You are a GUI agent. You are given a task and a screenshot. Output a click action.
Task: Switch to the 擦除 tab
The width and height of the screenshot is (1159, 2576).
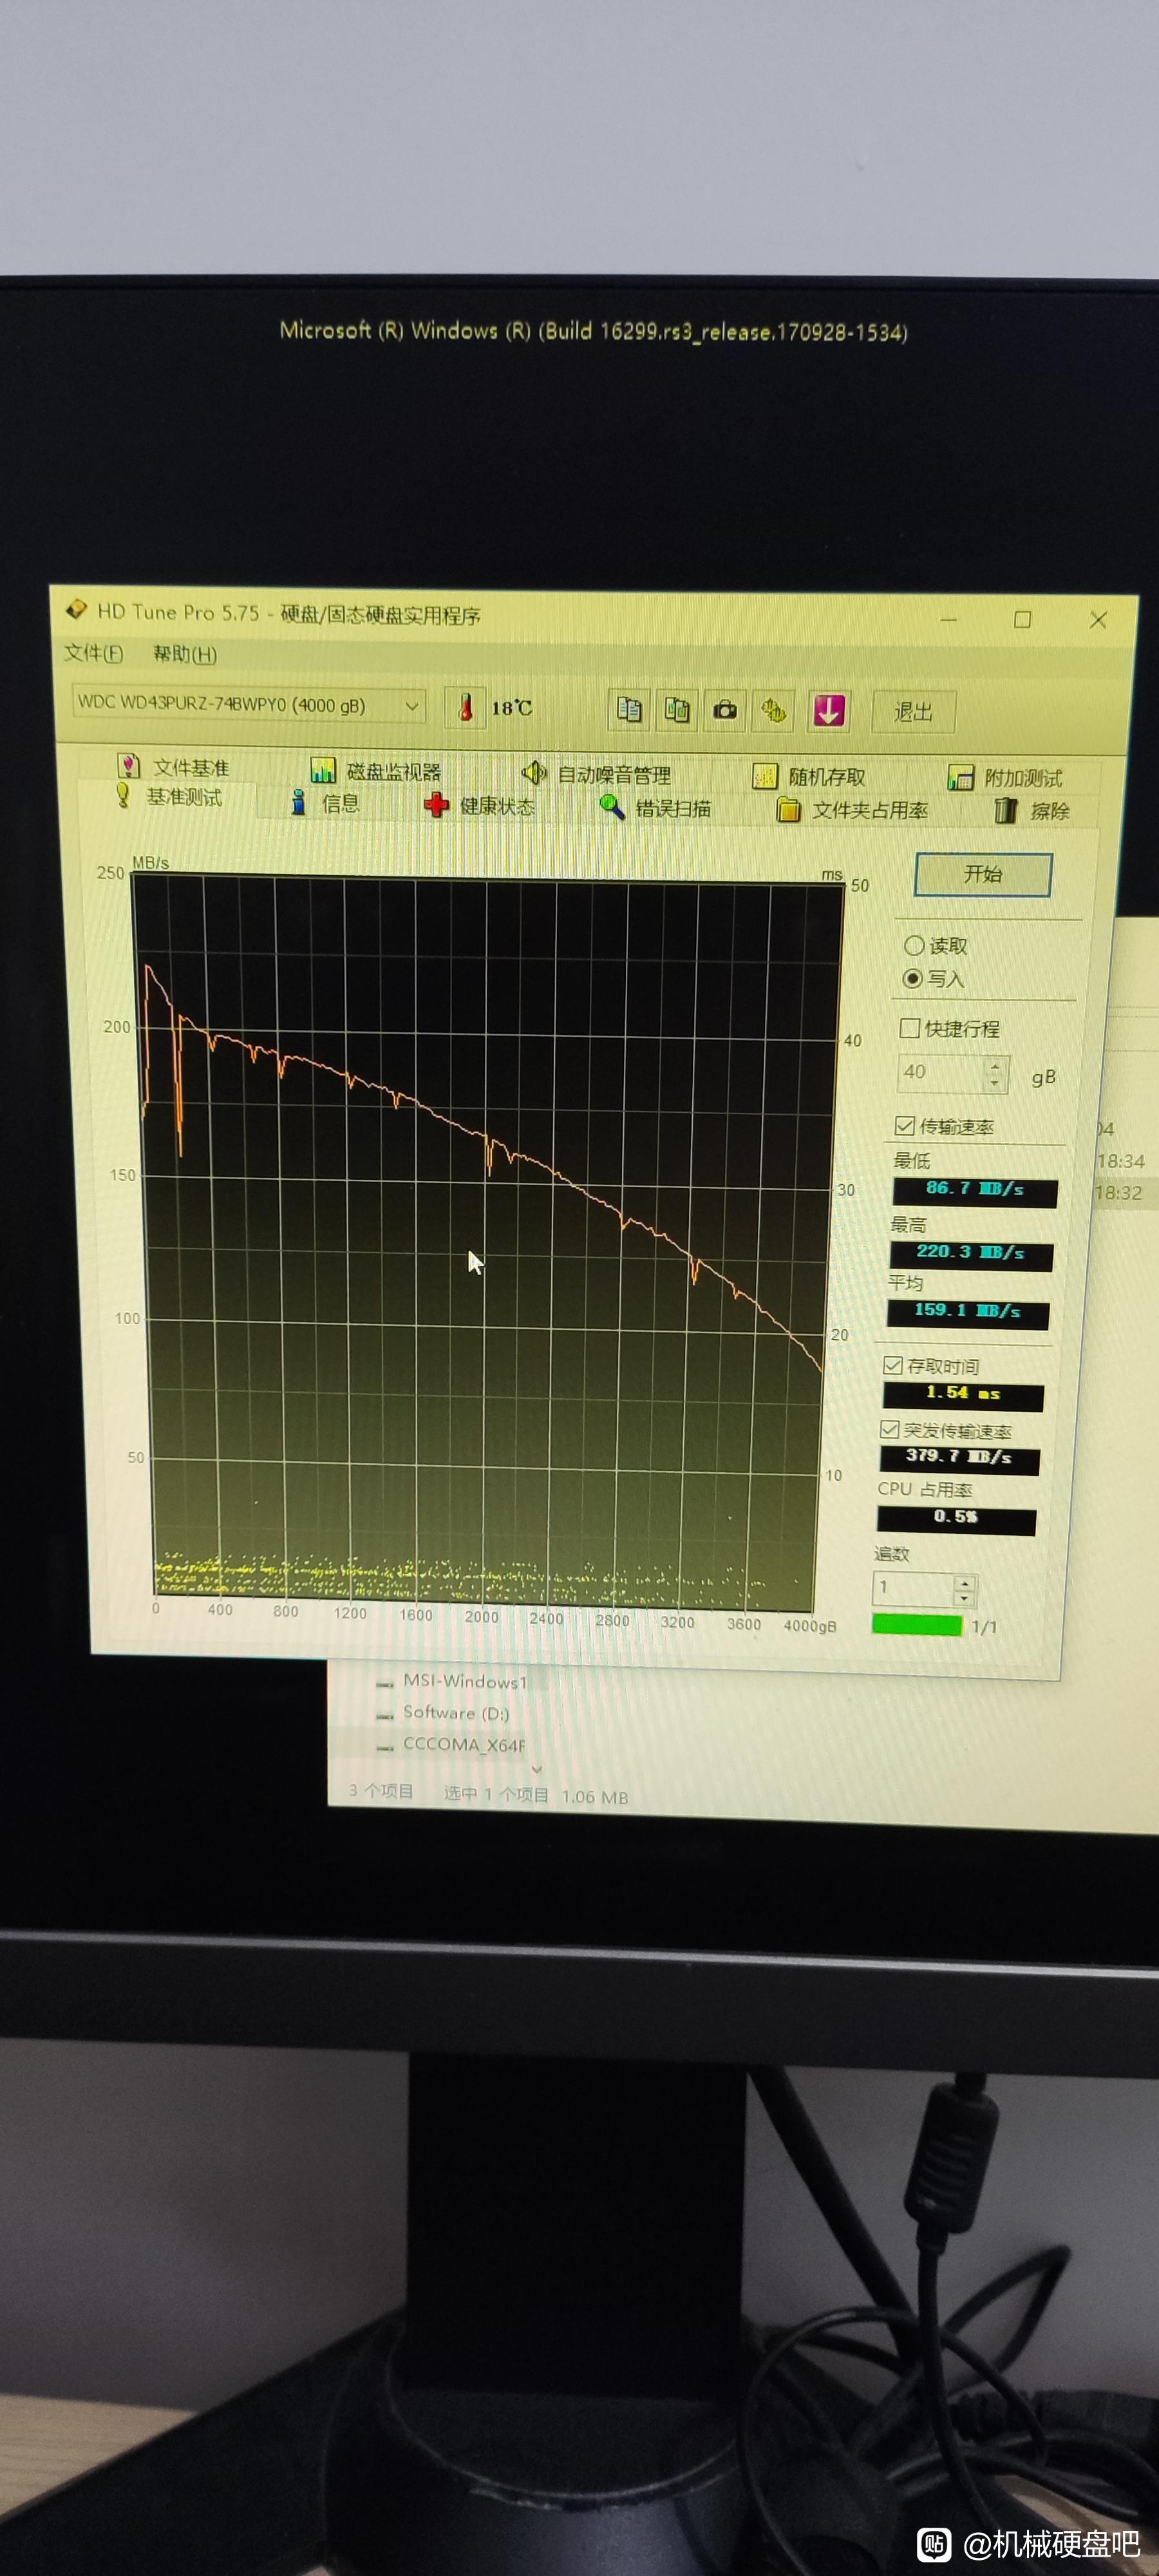pyautogui.click(x=1033, y=811)
